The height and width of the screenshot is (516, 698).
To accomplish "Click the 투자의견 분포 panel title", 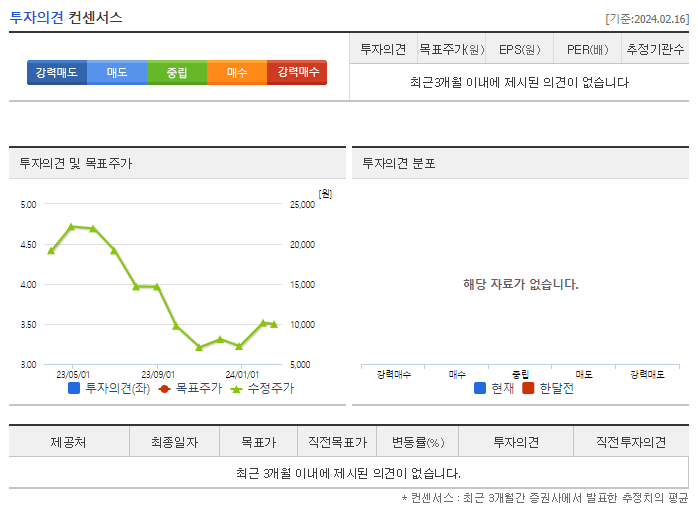I will 398,163.
